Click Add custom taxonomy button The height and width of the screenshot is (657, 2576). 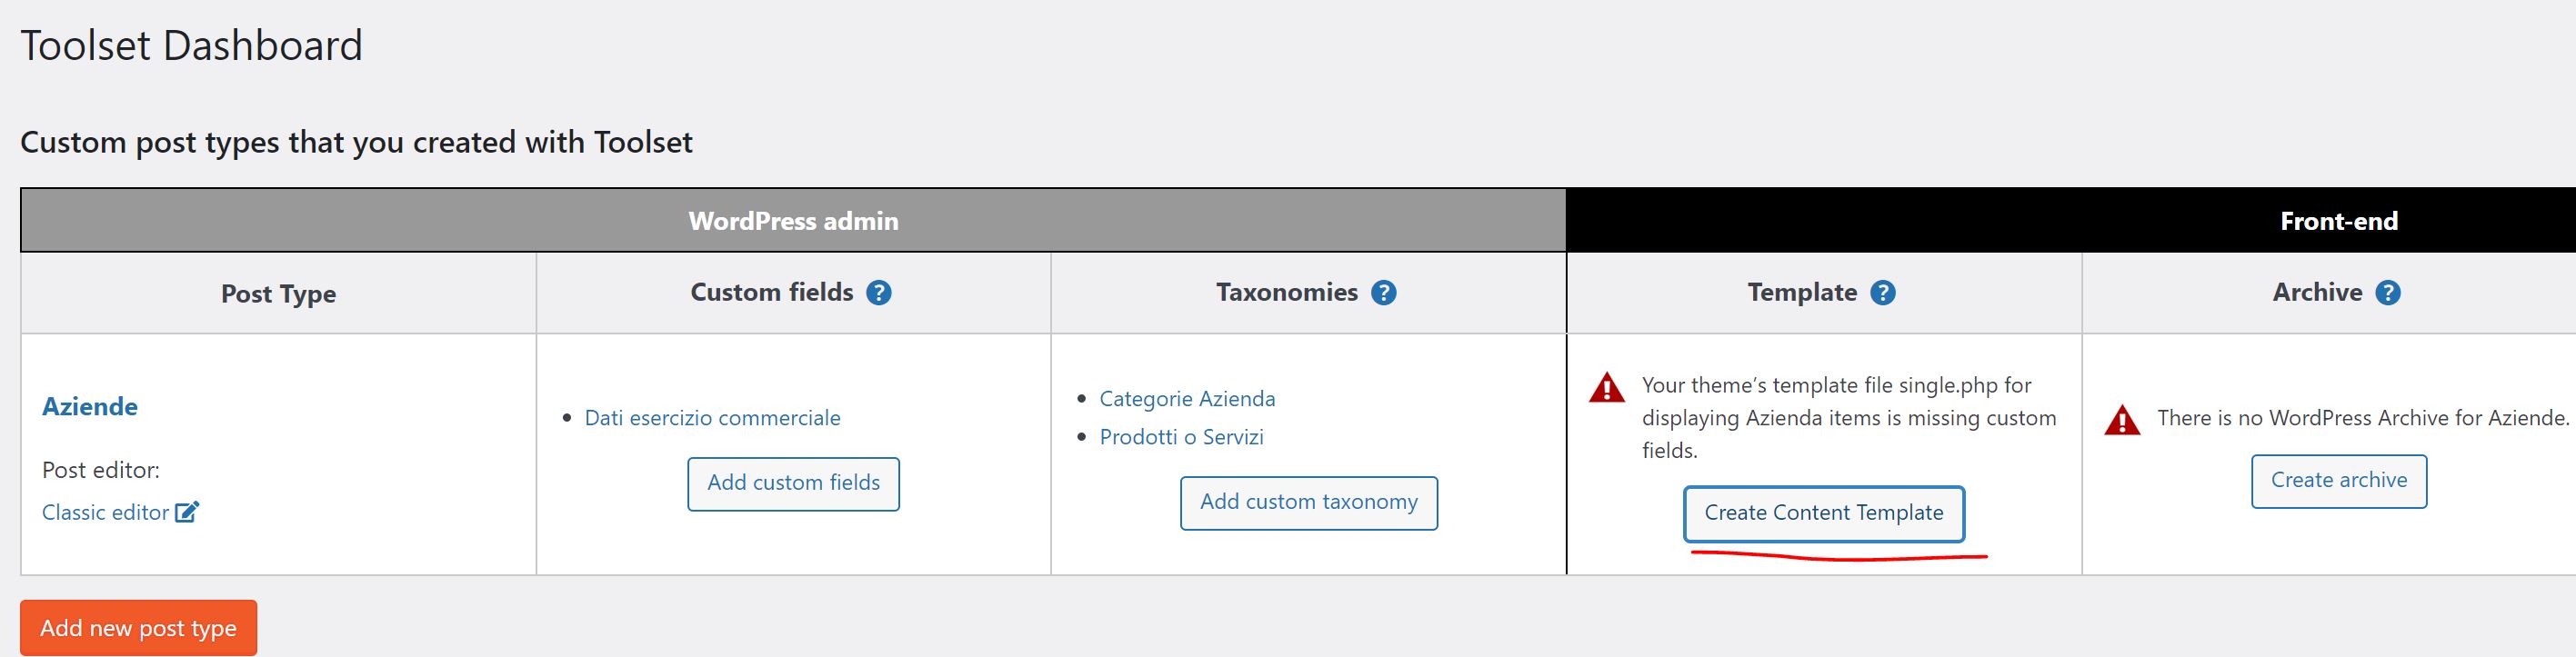(1308, 503)
